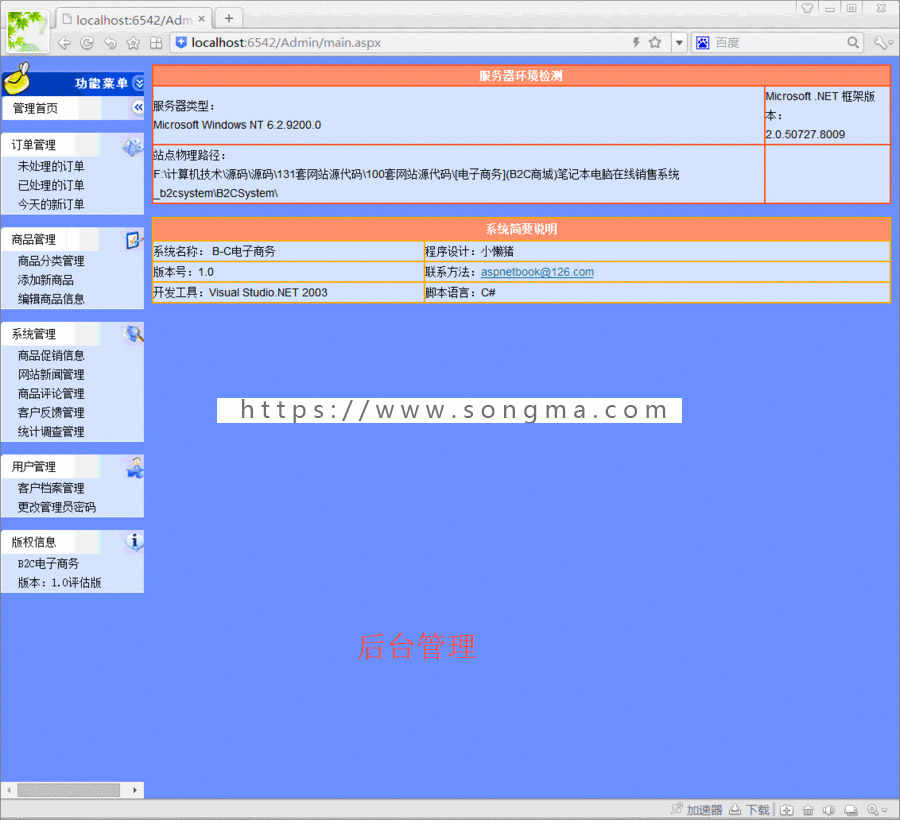Open the browser tools wrench icon
The image size is (900, 820).
881,42
